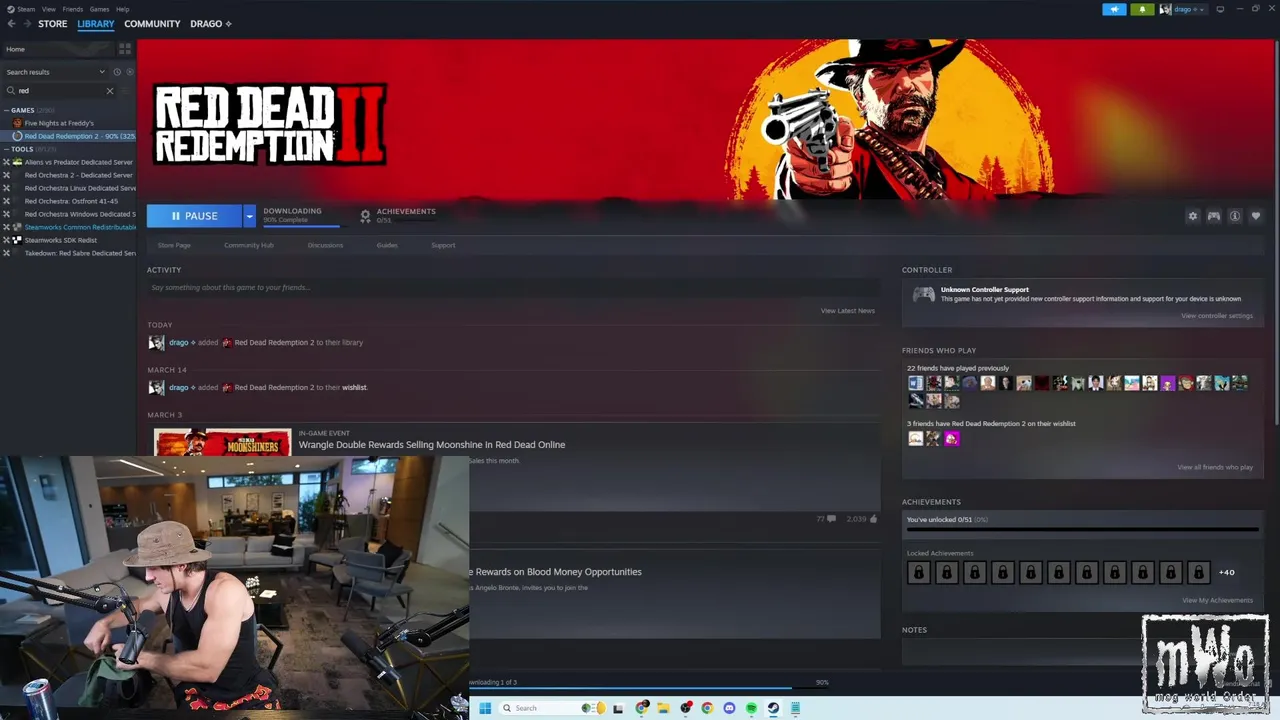Click the library search field containing 'red'
Viewport: 1280px width, 720px height.
pos(60,91)
